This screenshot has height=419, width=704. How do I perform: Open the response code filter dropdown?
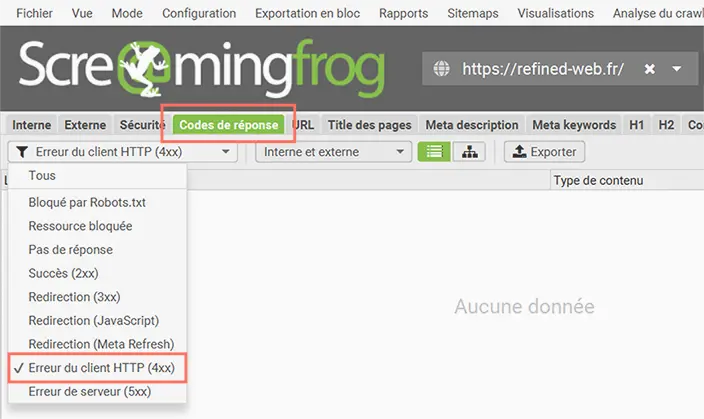[x=123, y=152]
